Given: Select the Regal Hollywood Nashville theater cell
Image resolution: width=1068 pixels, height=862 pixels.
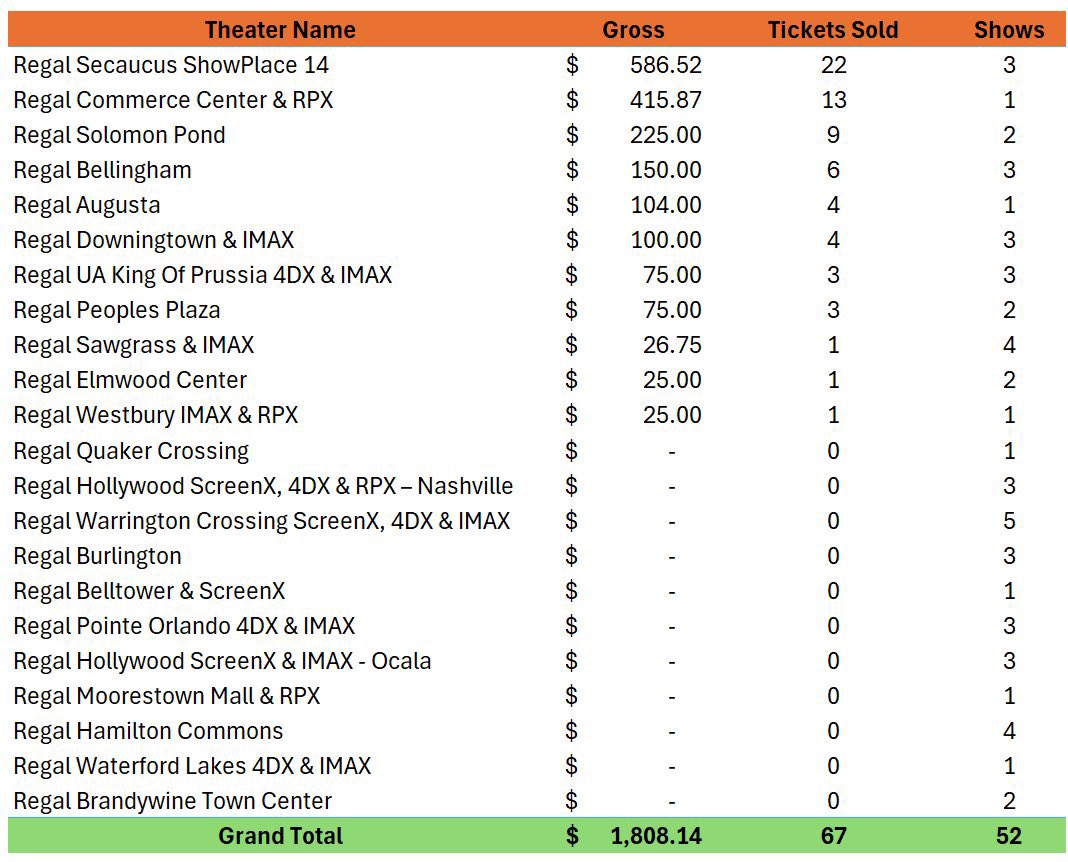Looking at the screenshot, I should click(263, 486).
